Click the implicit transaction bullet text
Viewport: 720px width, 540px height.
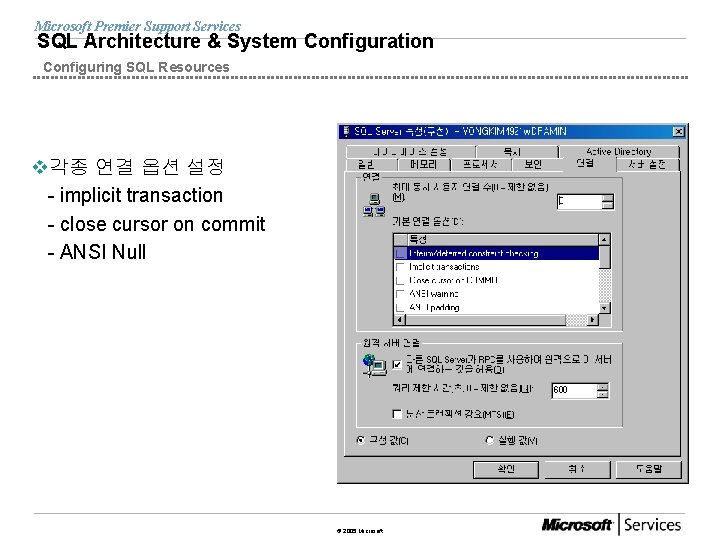[141, 196]
